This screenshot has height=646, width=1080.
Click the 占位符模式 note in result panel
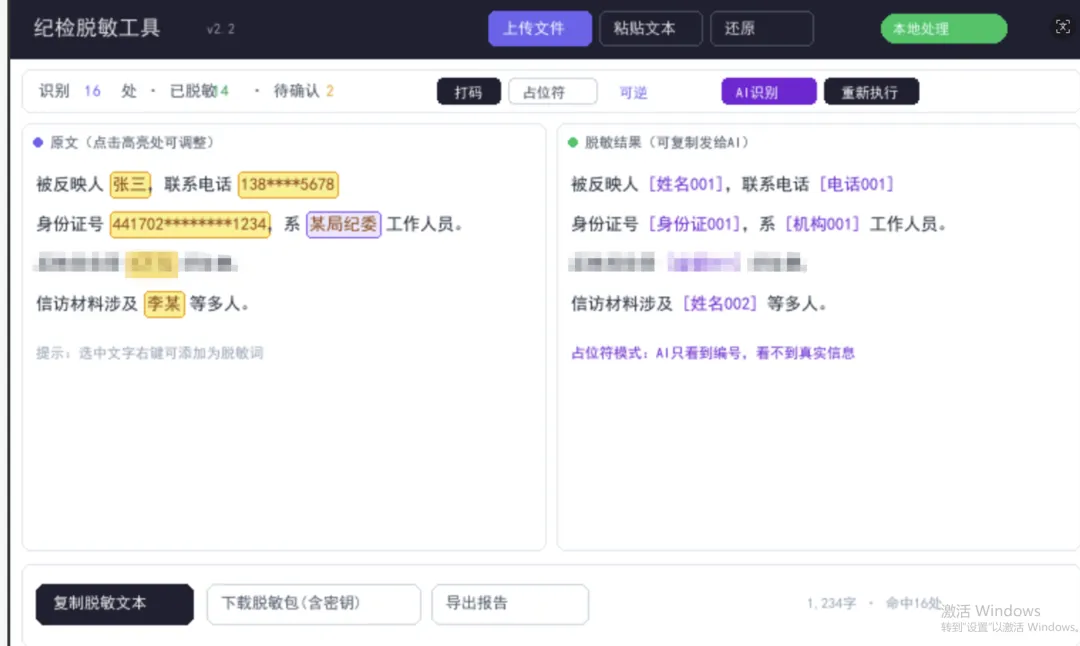[713, 353]
